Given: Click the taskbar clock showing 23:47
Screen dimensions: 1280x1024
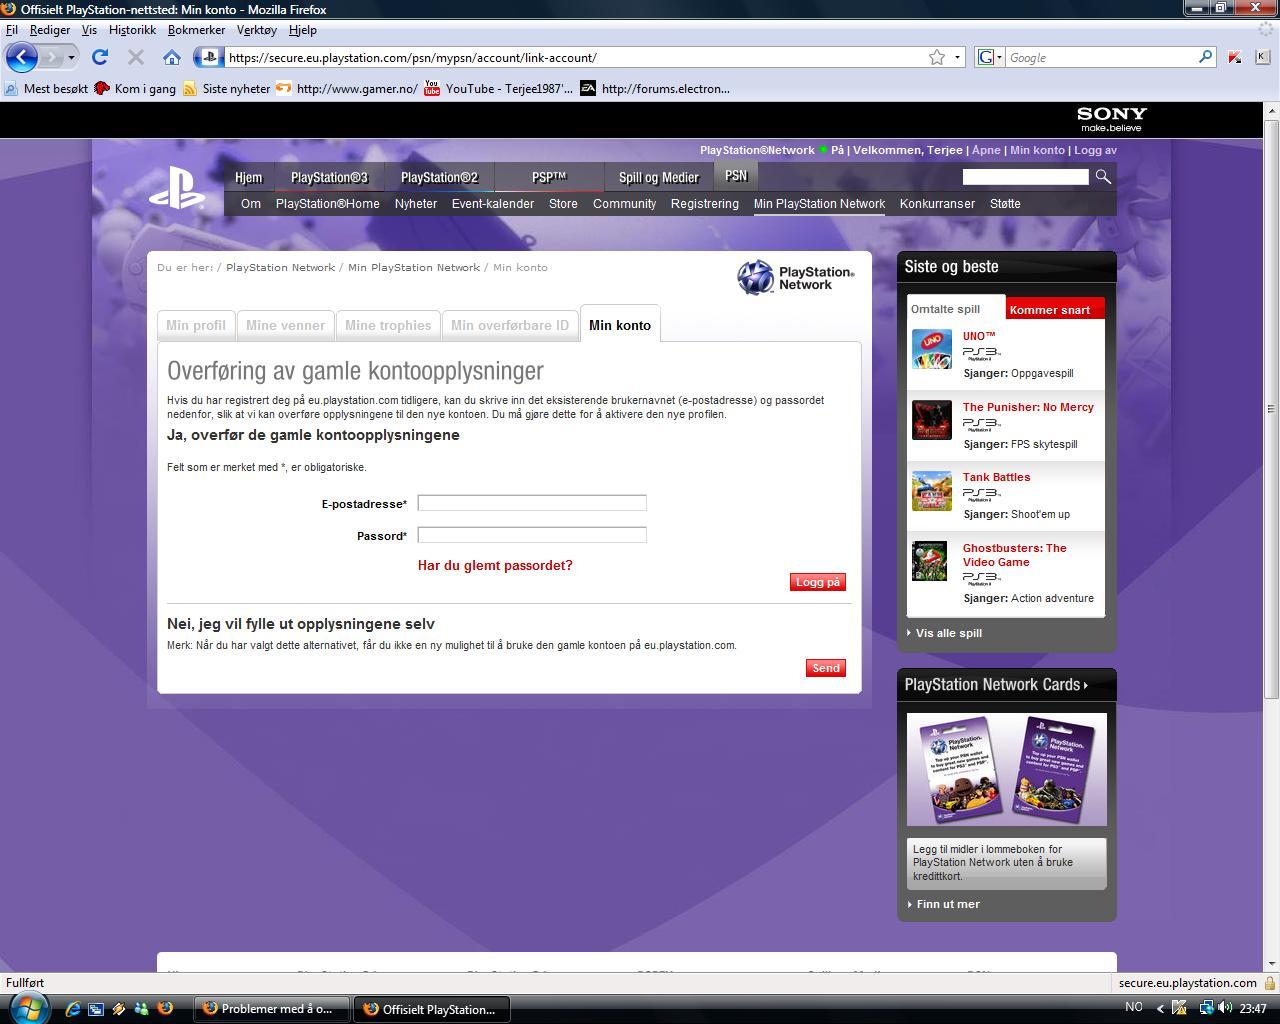Looking at the screenshot, I should pyautogui.click(x=1253, y=1009).
